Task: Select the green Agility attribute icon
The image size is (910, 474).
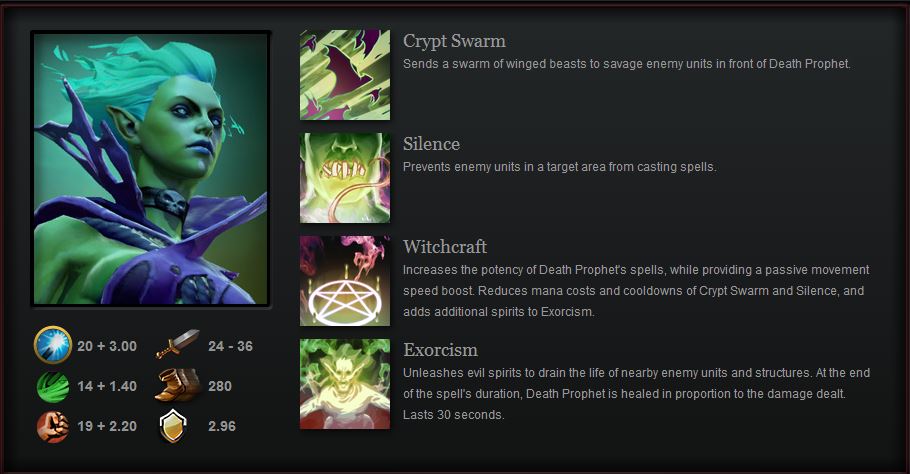Action: [x=53, y=386]
